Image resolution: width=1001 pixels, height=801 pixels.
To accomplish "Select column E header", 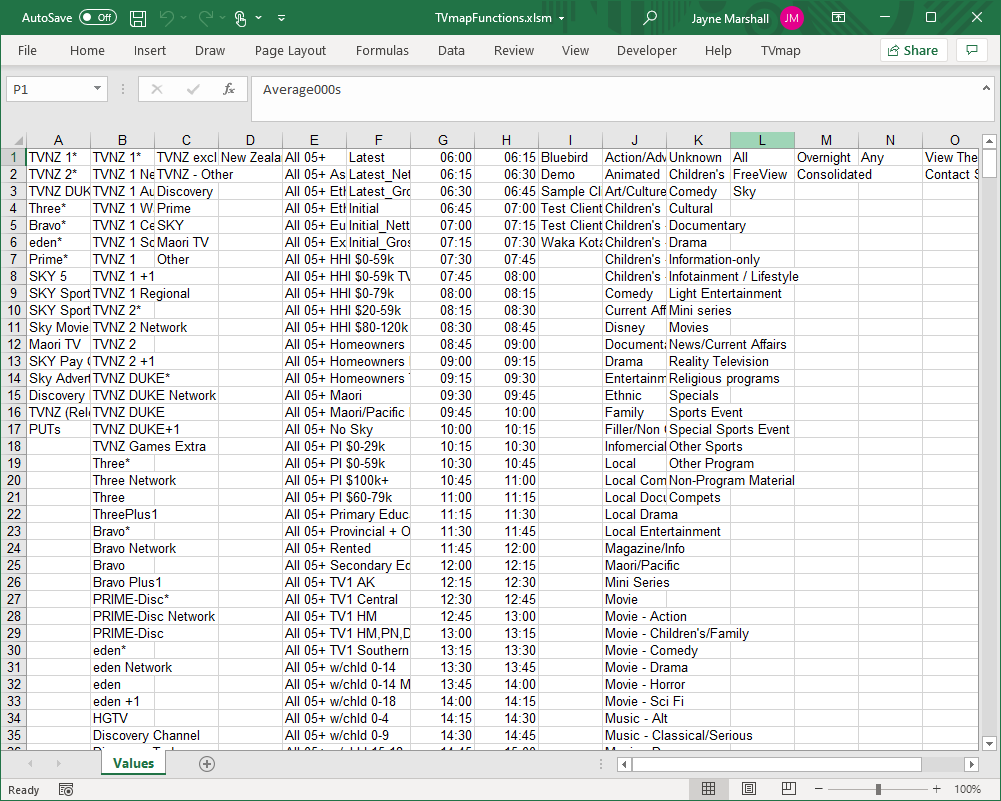I will pyautogui.click(x=314, y=140).
